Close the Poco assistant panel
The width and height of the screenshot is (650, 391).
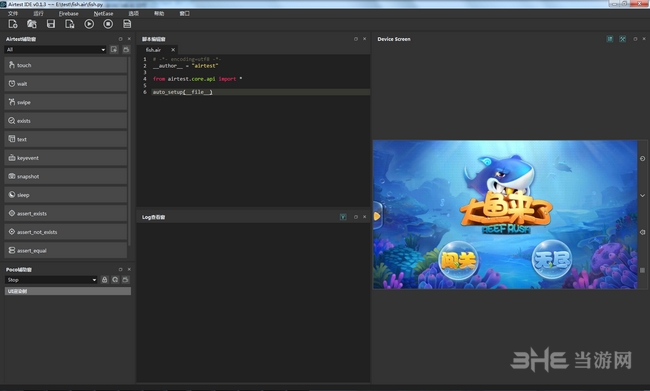click(x=129, y=270)
